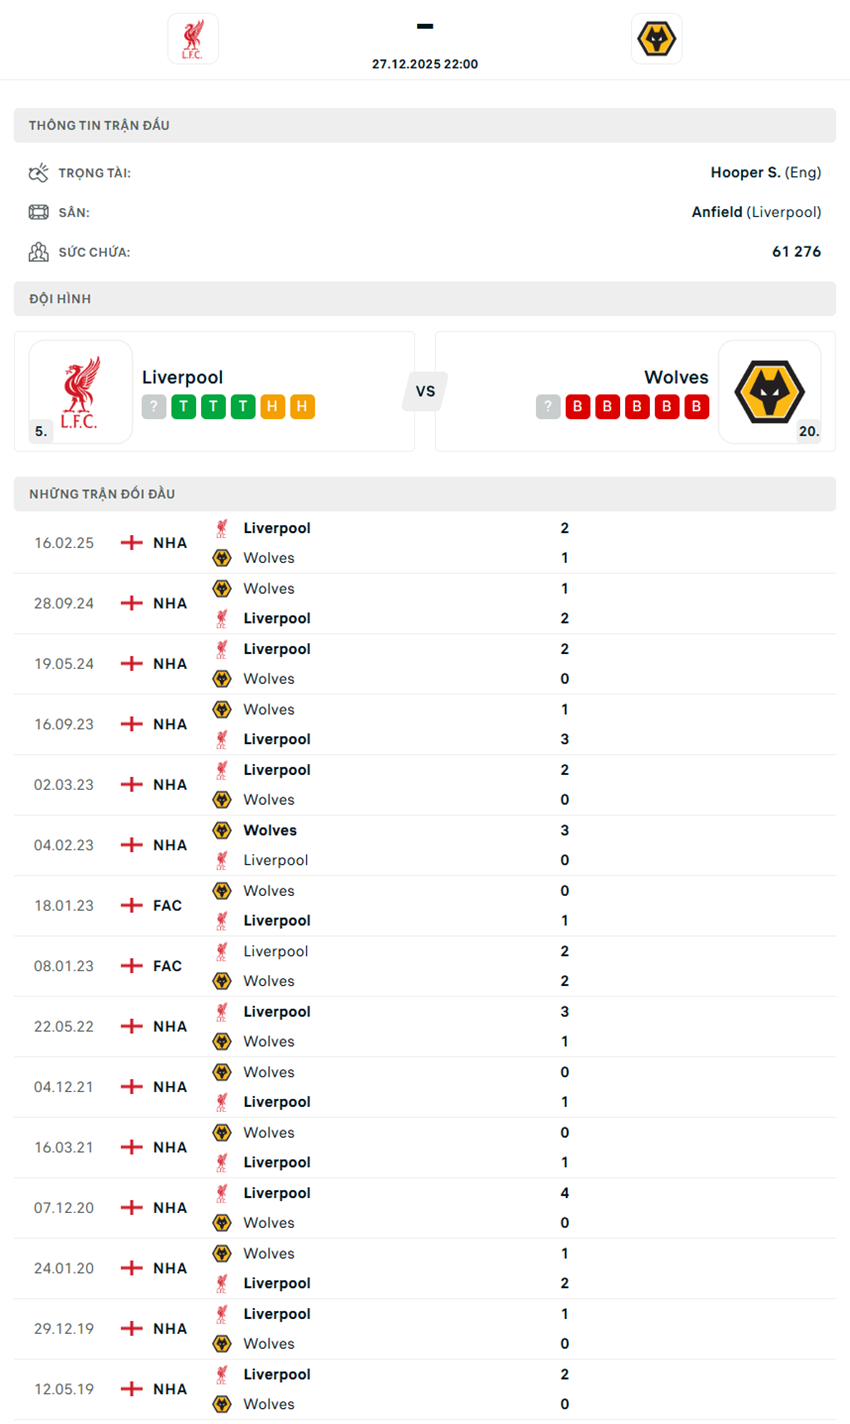Click the England flag icon next to NHA label
The height and width of the screenshot is (1424, 850).
[x=130, y=543]
